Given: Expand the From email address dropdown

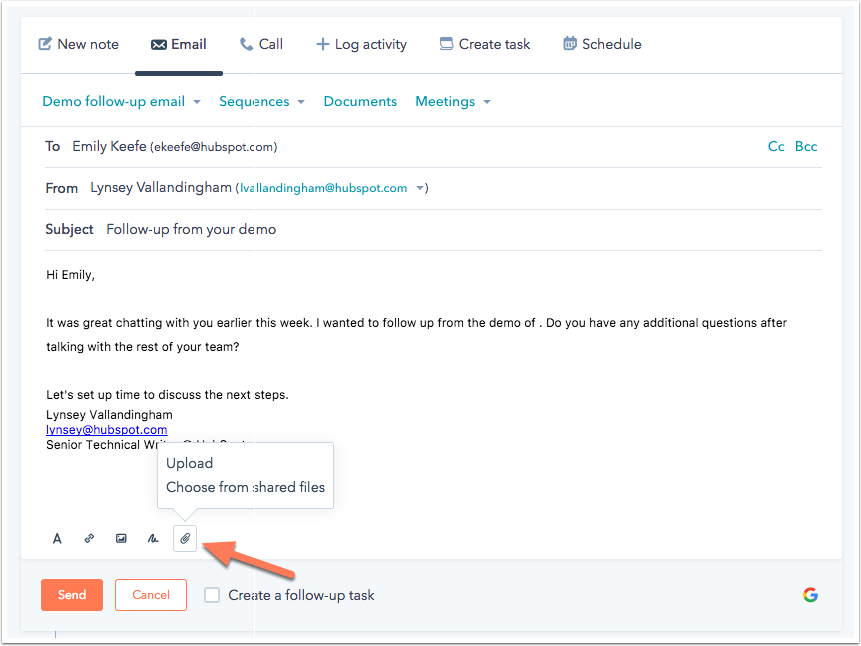Looking at the screenshot, I should pyautogui.click(x=420, y=188).
